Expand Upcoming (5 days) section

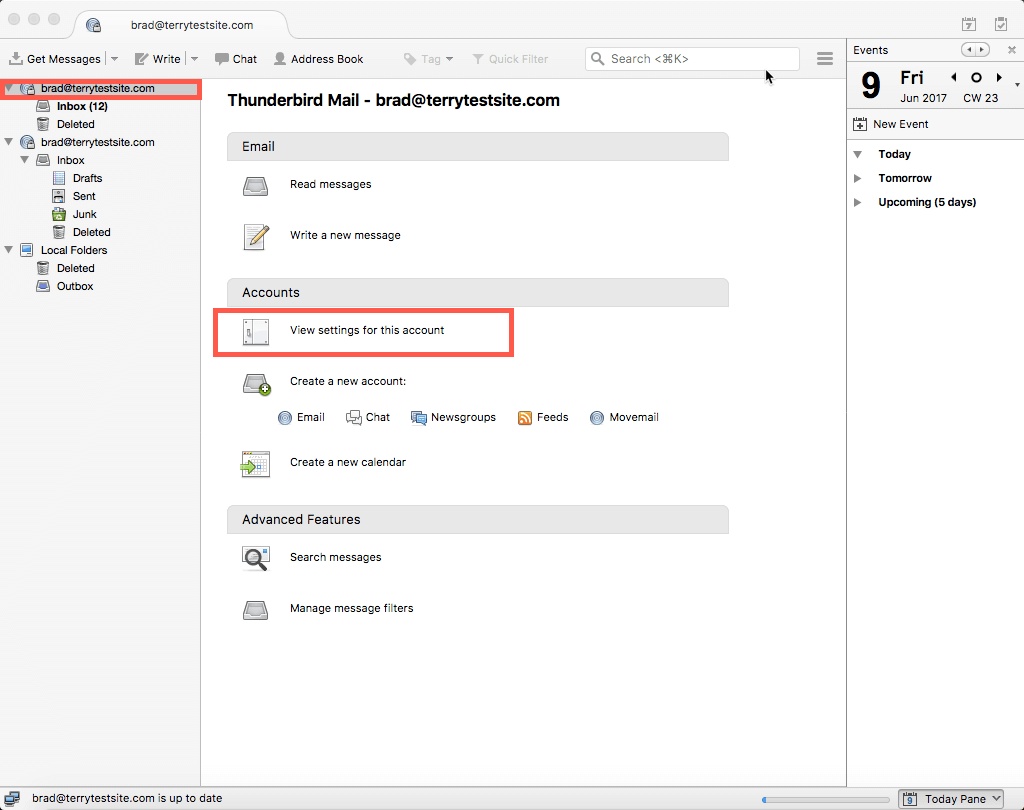858,202
